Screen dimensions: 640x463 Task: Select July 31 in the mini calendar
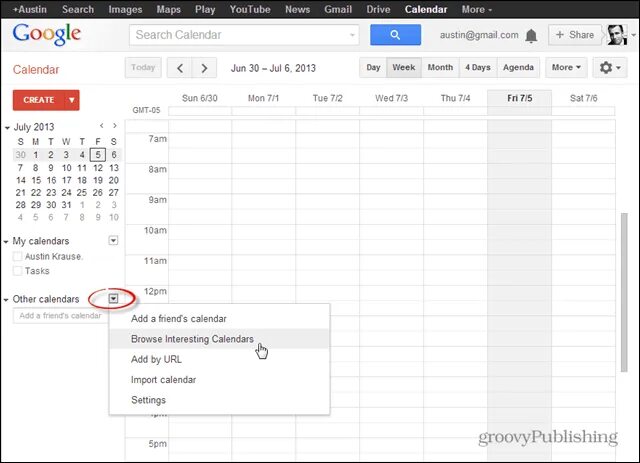67,205
